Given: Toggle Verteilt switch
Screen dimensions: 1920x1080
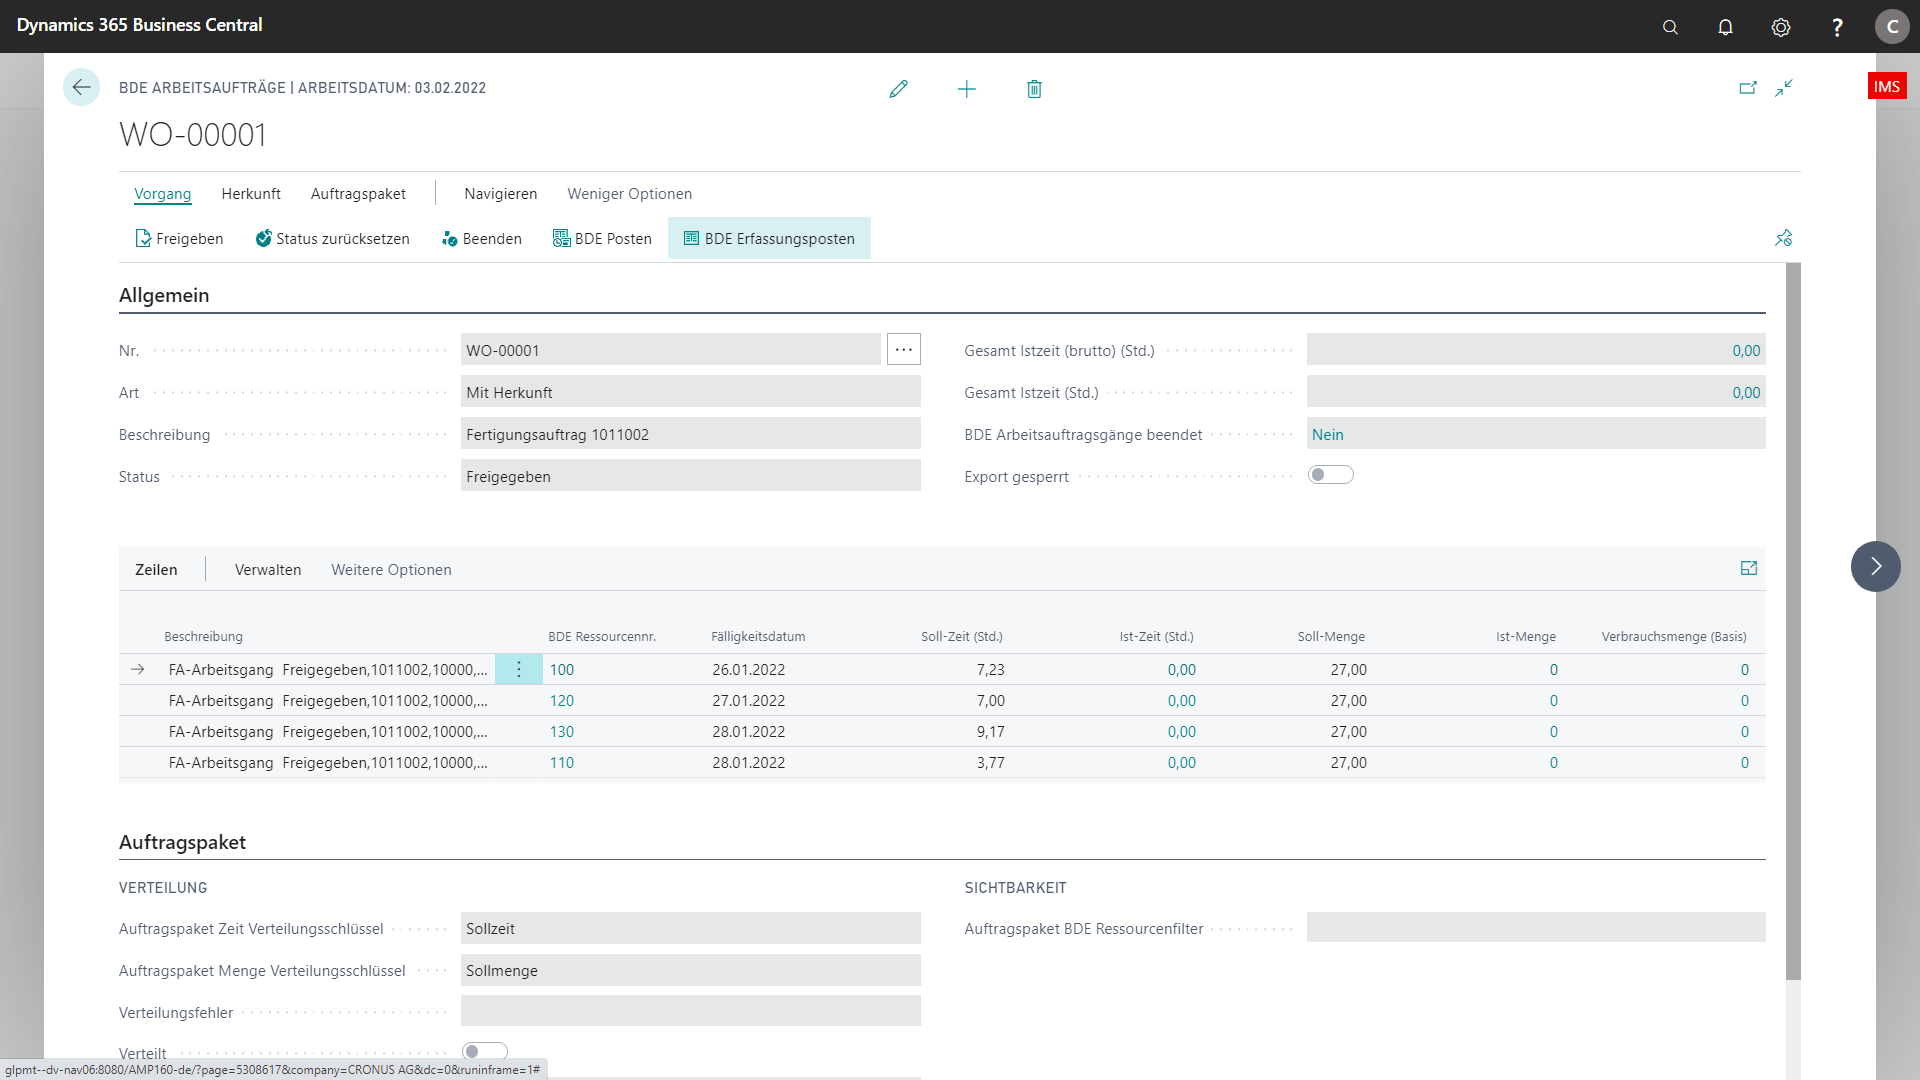Looking at the screenshot, I should pos(485,1051).
